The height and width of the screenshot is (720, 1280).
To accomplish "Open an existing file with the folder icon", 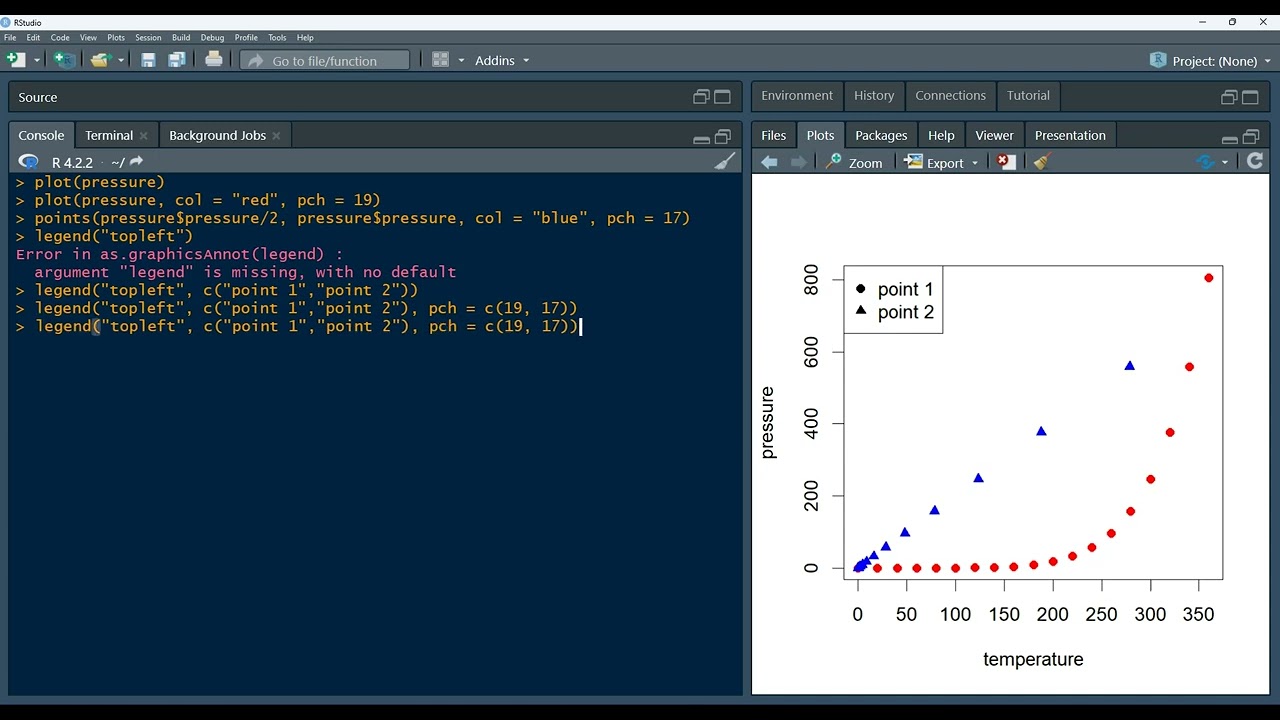I will [99, 60].
